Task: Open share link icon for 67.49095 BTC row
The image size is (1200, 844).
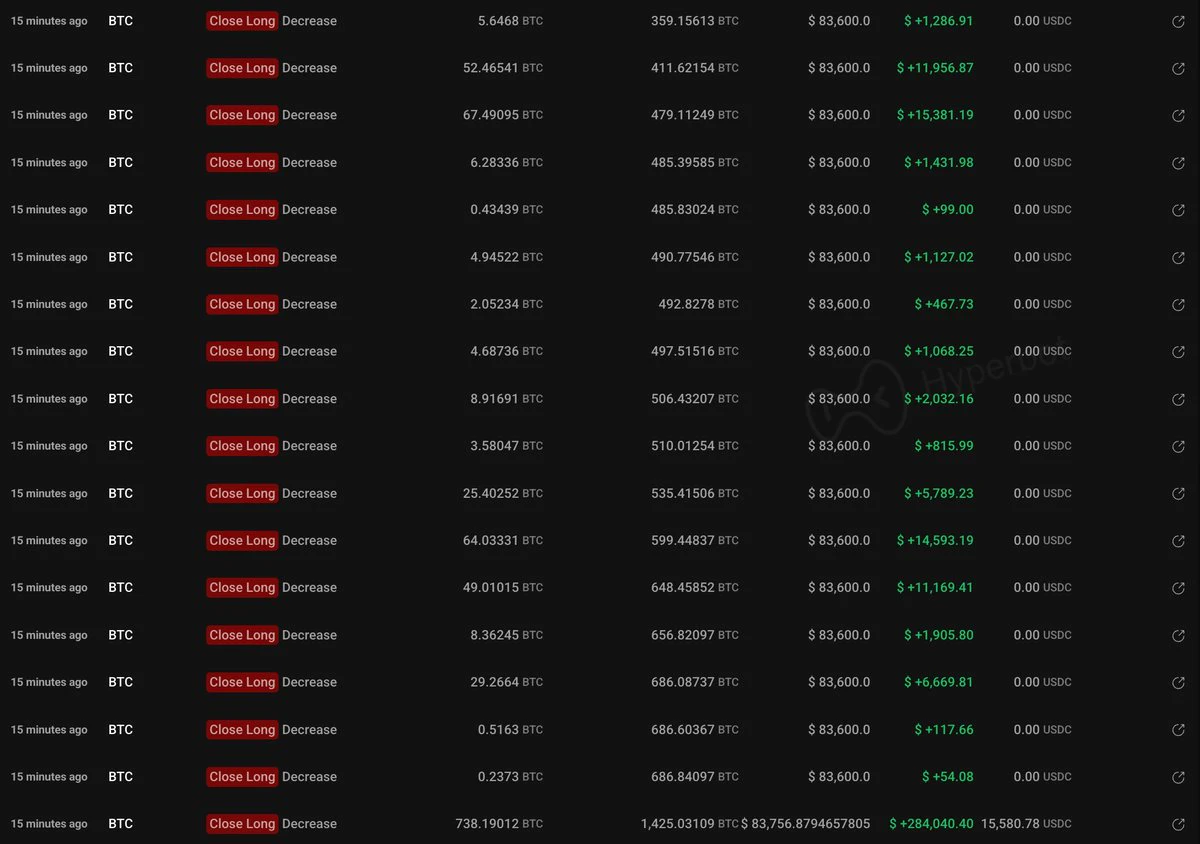Action: tap(1178, 115)
